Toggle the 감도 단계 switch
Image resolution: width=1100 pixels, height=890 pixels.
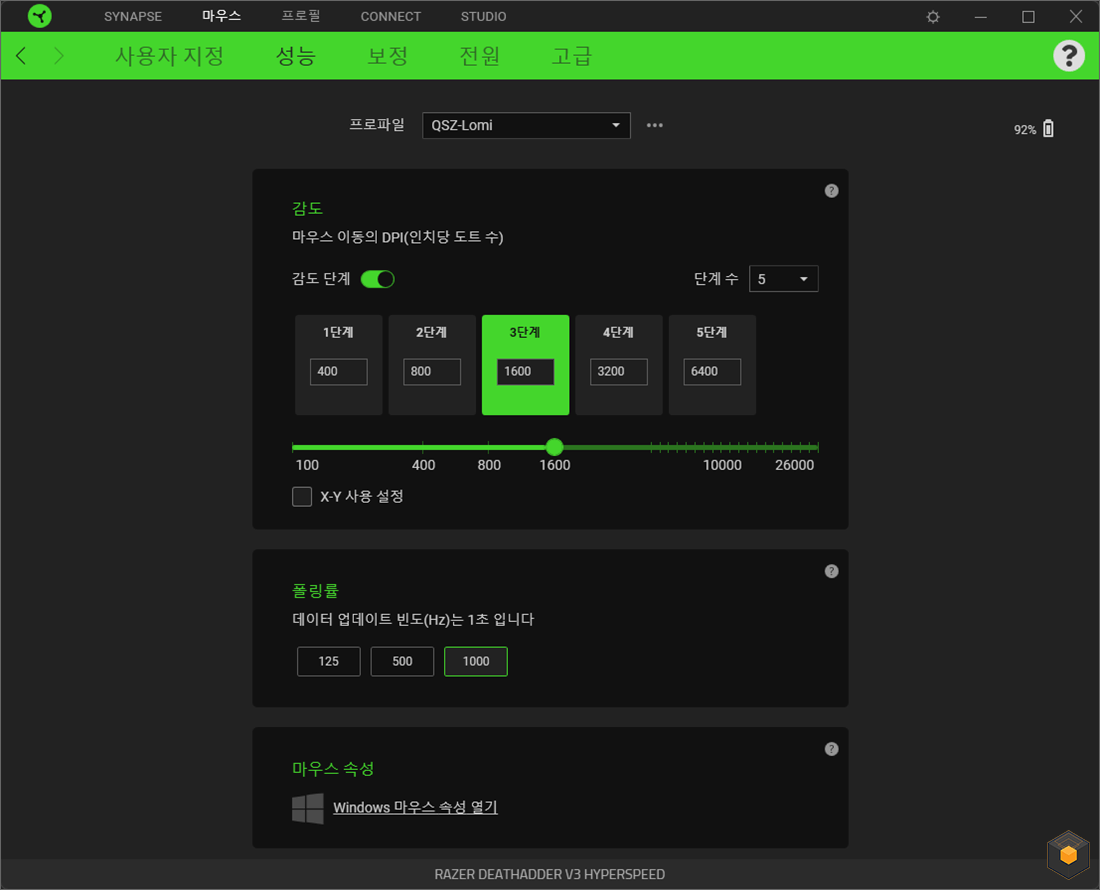[x=377, y=279]
